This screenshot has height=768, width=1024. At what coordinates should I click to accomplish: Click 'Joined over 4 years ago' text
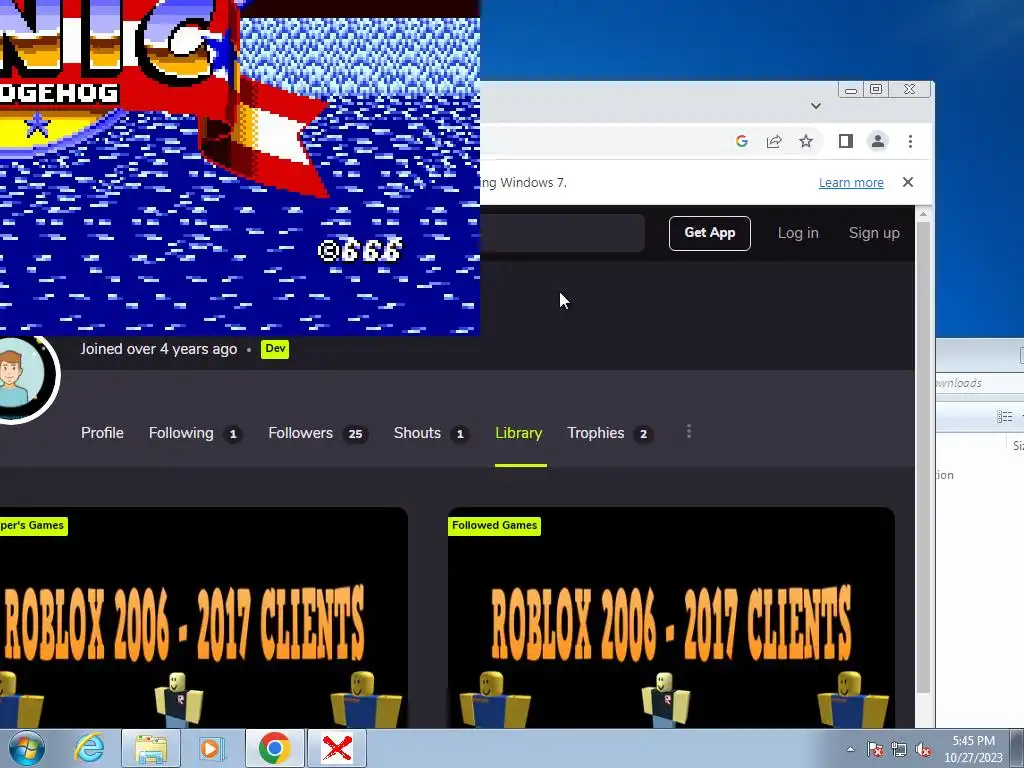click(x=159, y=349)
